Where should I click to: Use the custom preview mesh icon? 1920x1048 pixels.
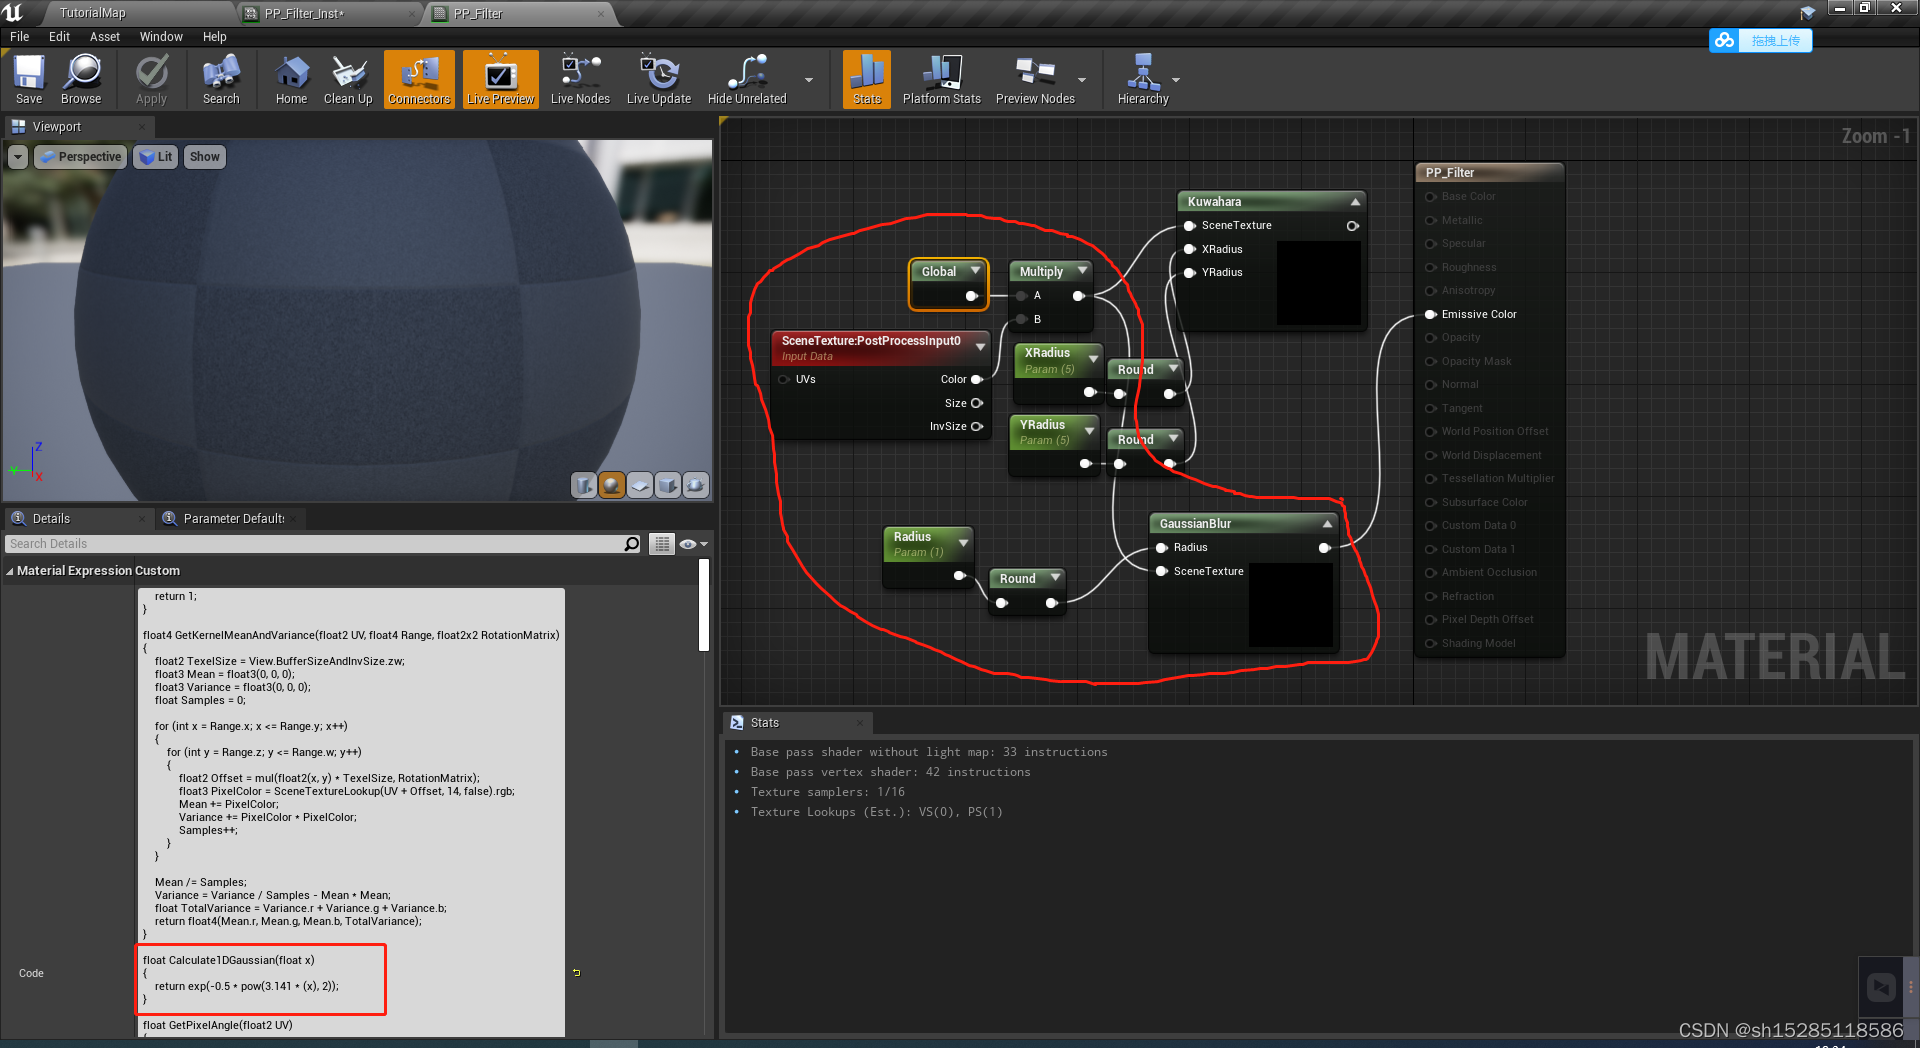coord(696,486)
